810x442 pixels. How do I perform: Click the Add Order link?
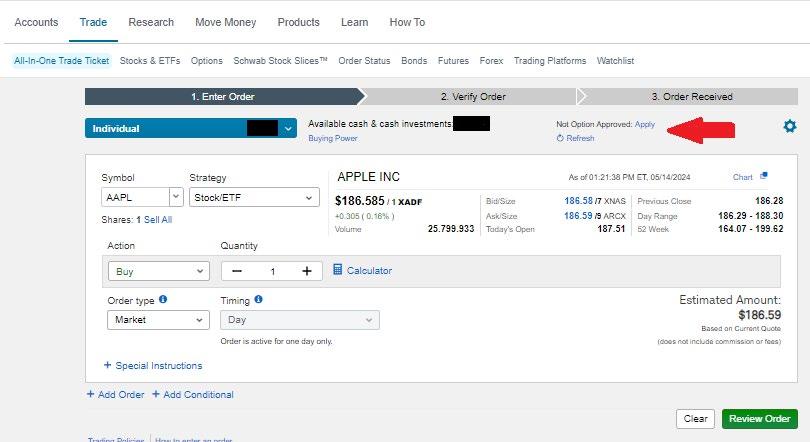121,394
